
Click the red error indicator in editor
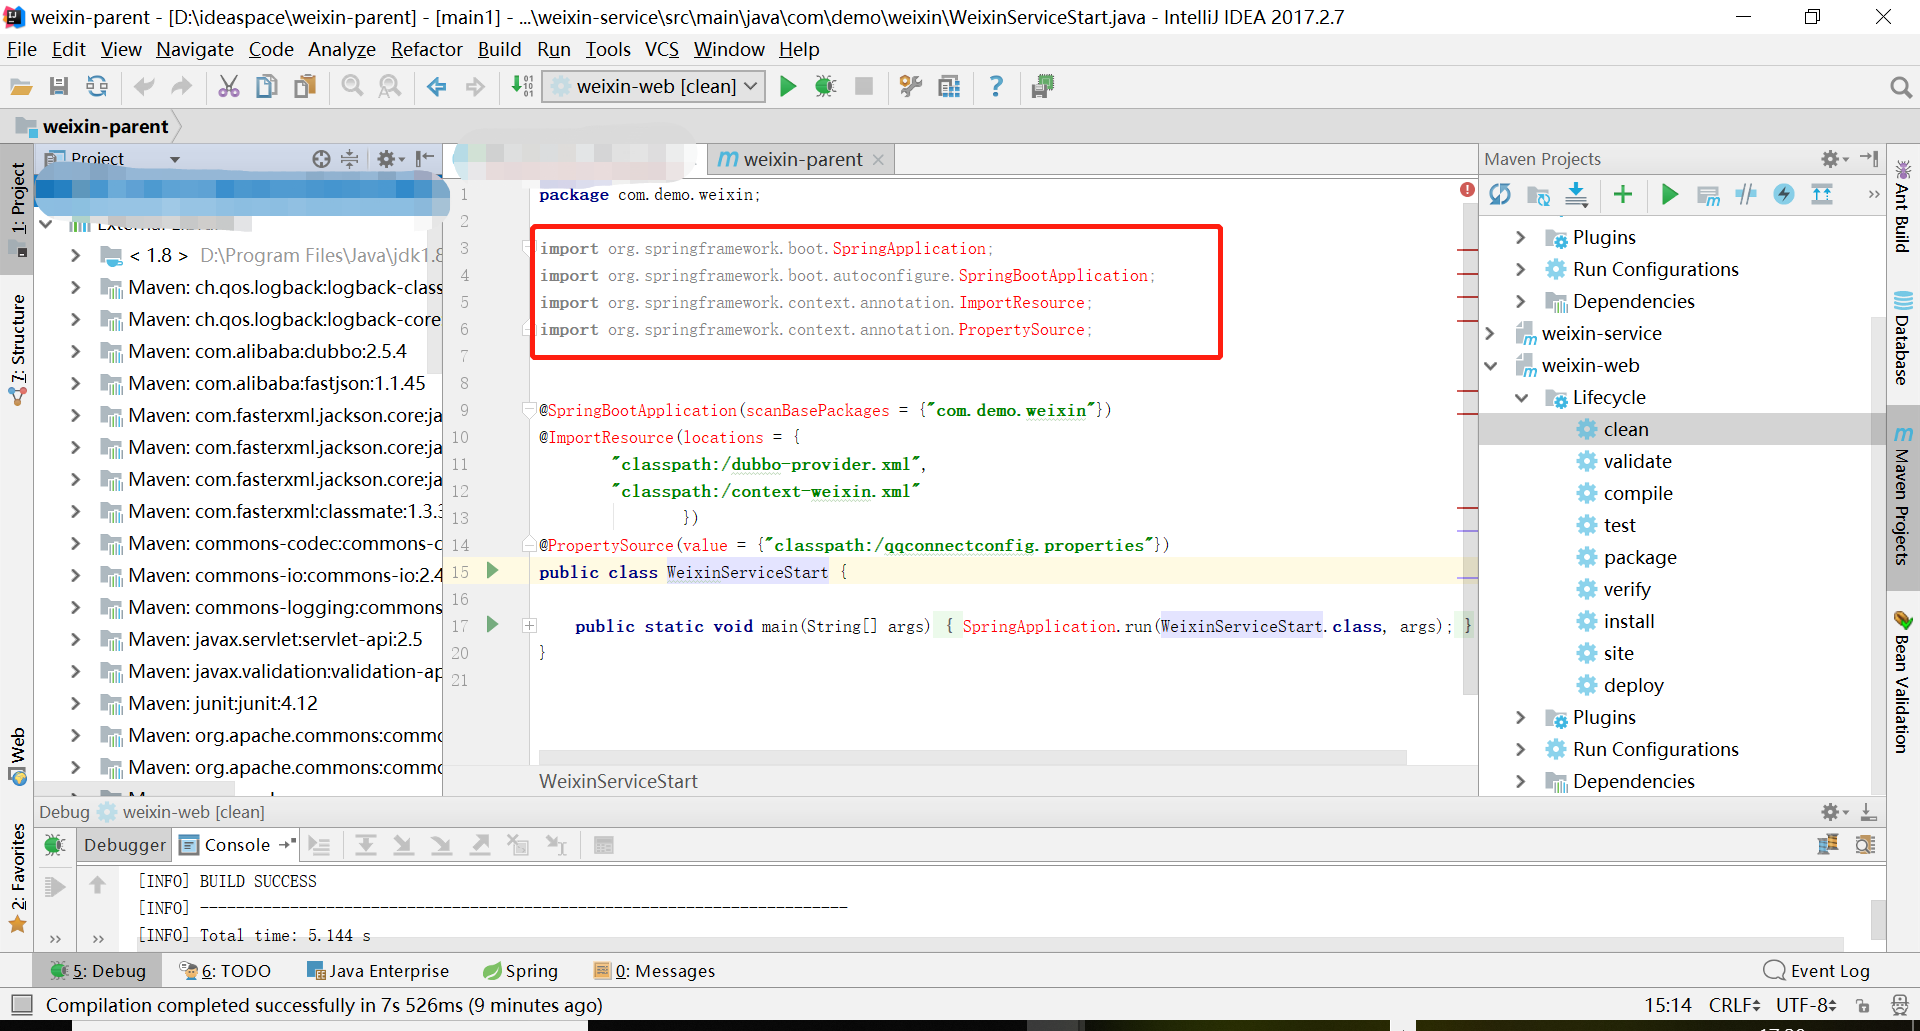click(x=1467, y=190)
